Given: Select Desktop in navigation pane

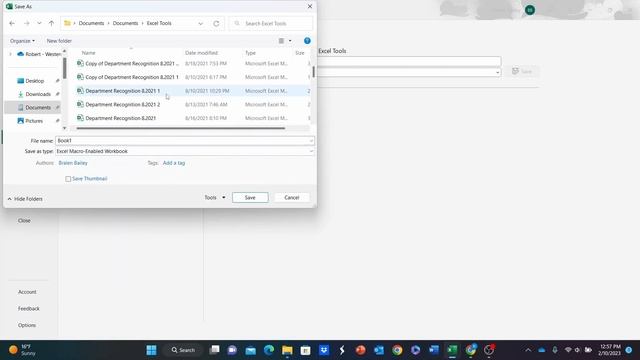Looking at the screenshot, I should click(35, 81).
